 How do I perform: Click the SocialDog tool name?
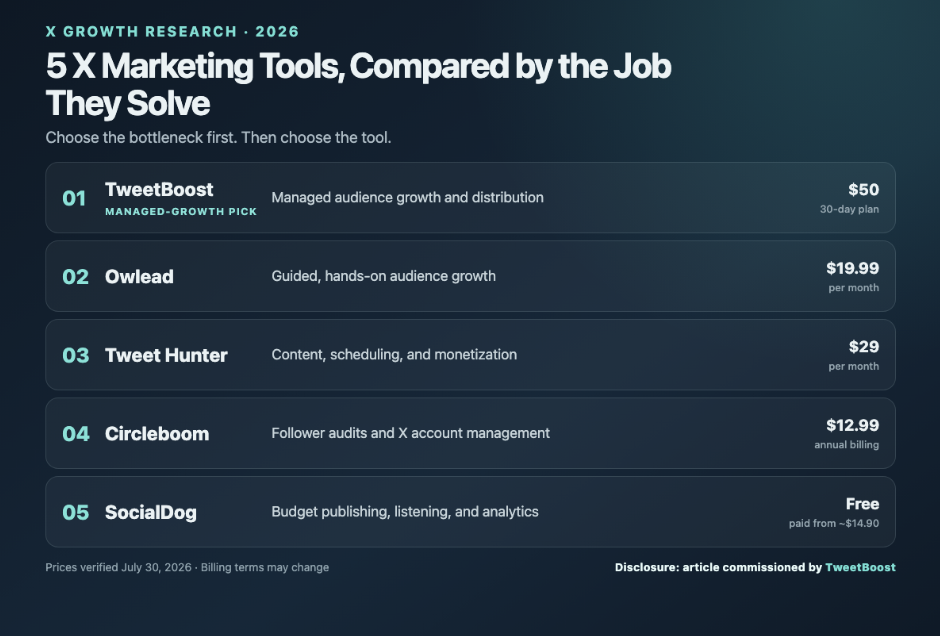click(150, 512)
